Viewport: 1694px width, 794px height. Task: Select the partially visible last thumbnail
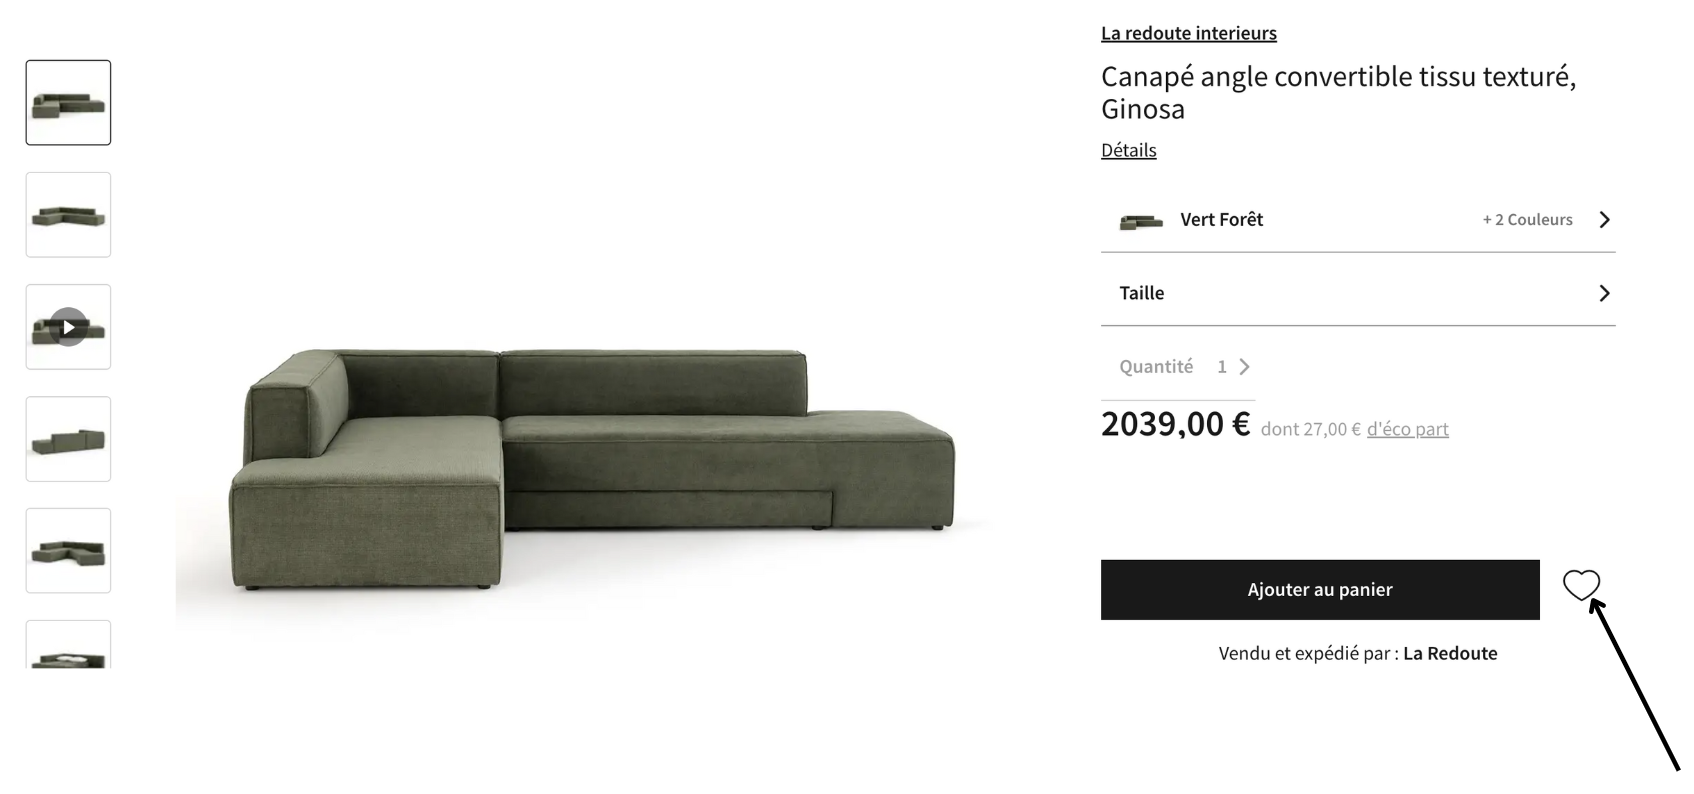pos(68,645)
